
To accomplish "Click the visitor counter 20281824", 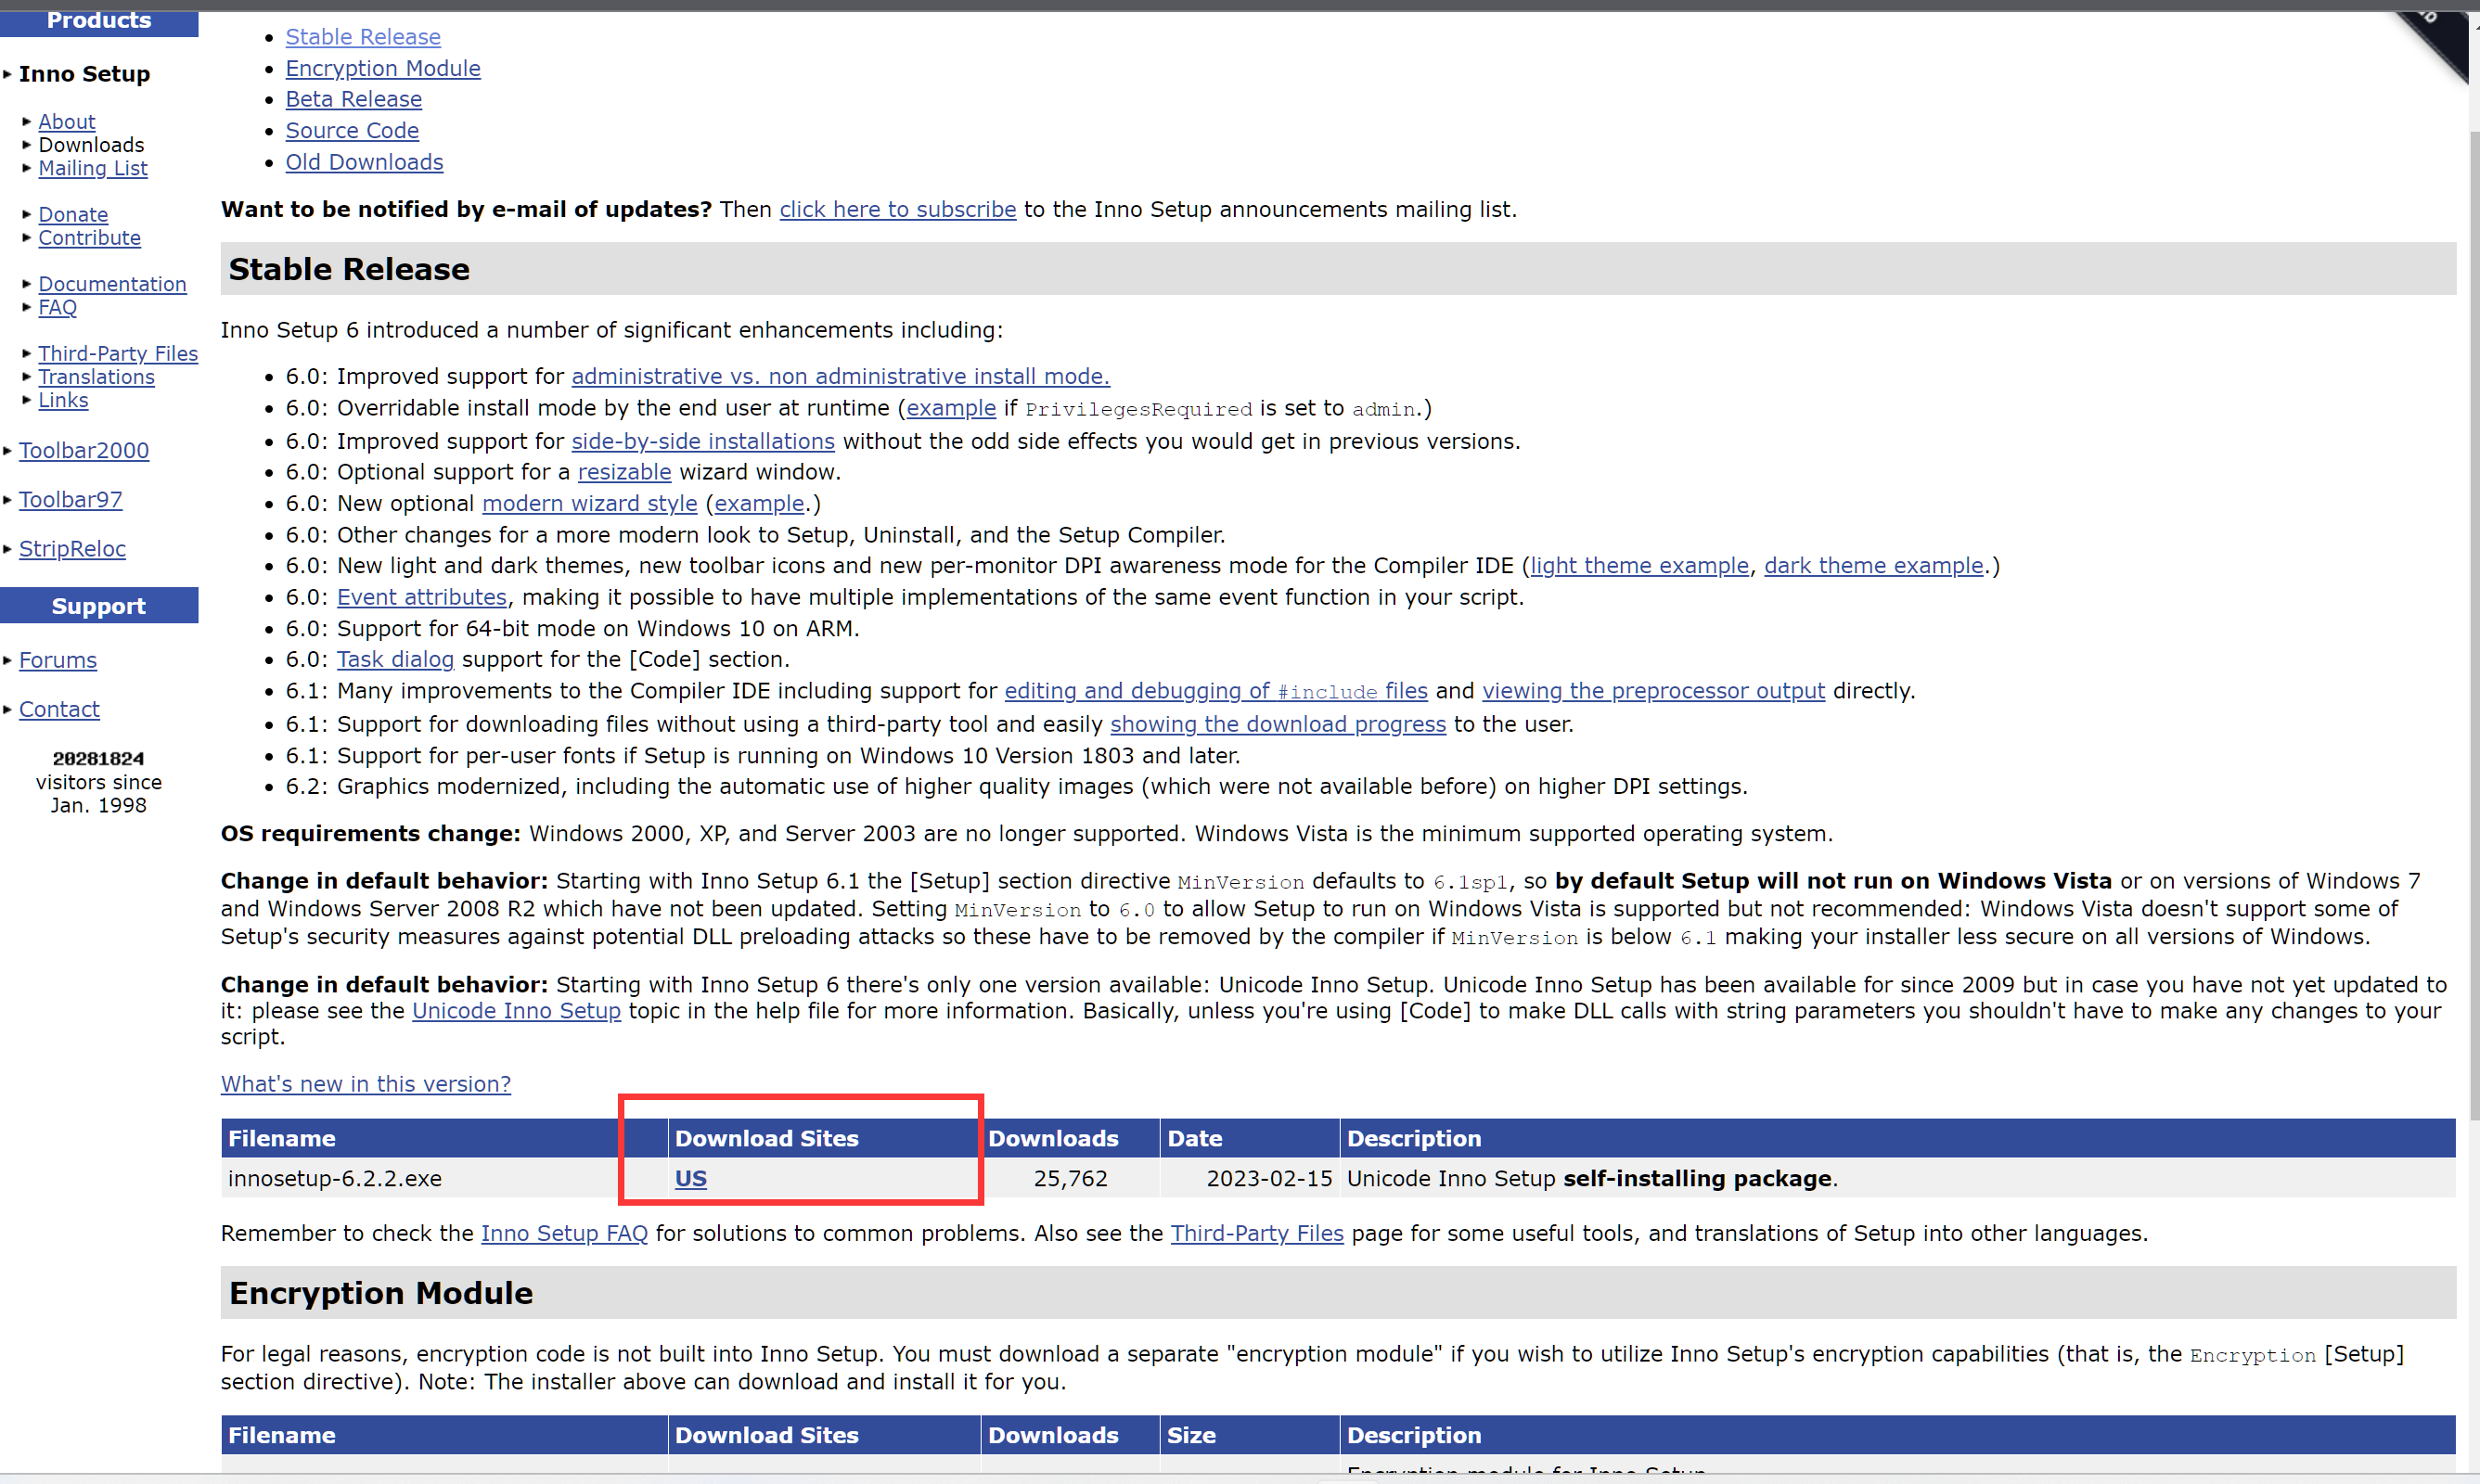I will pyautogui.click(x=98, y=758).
